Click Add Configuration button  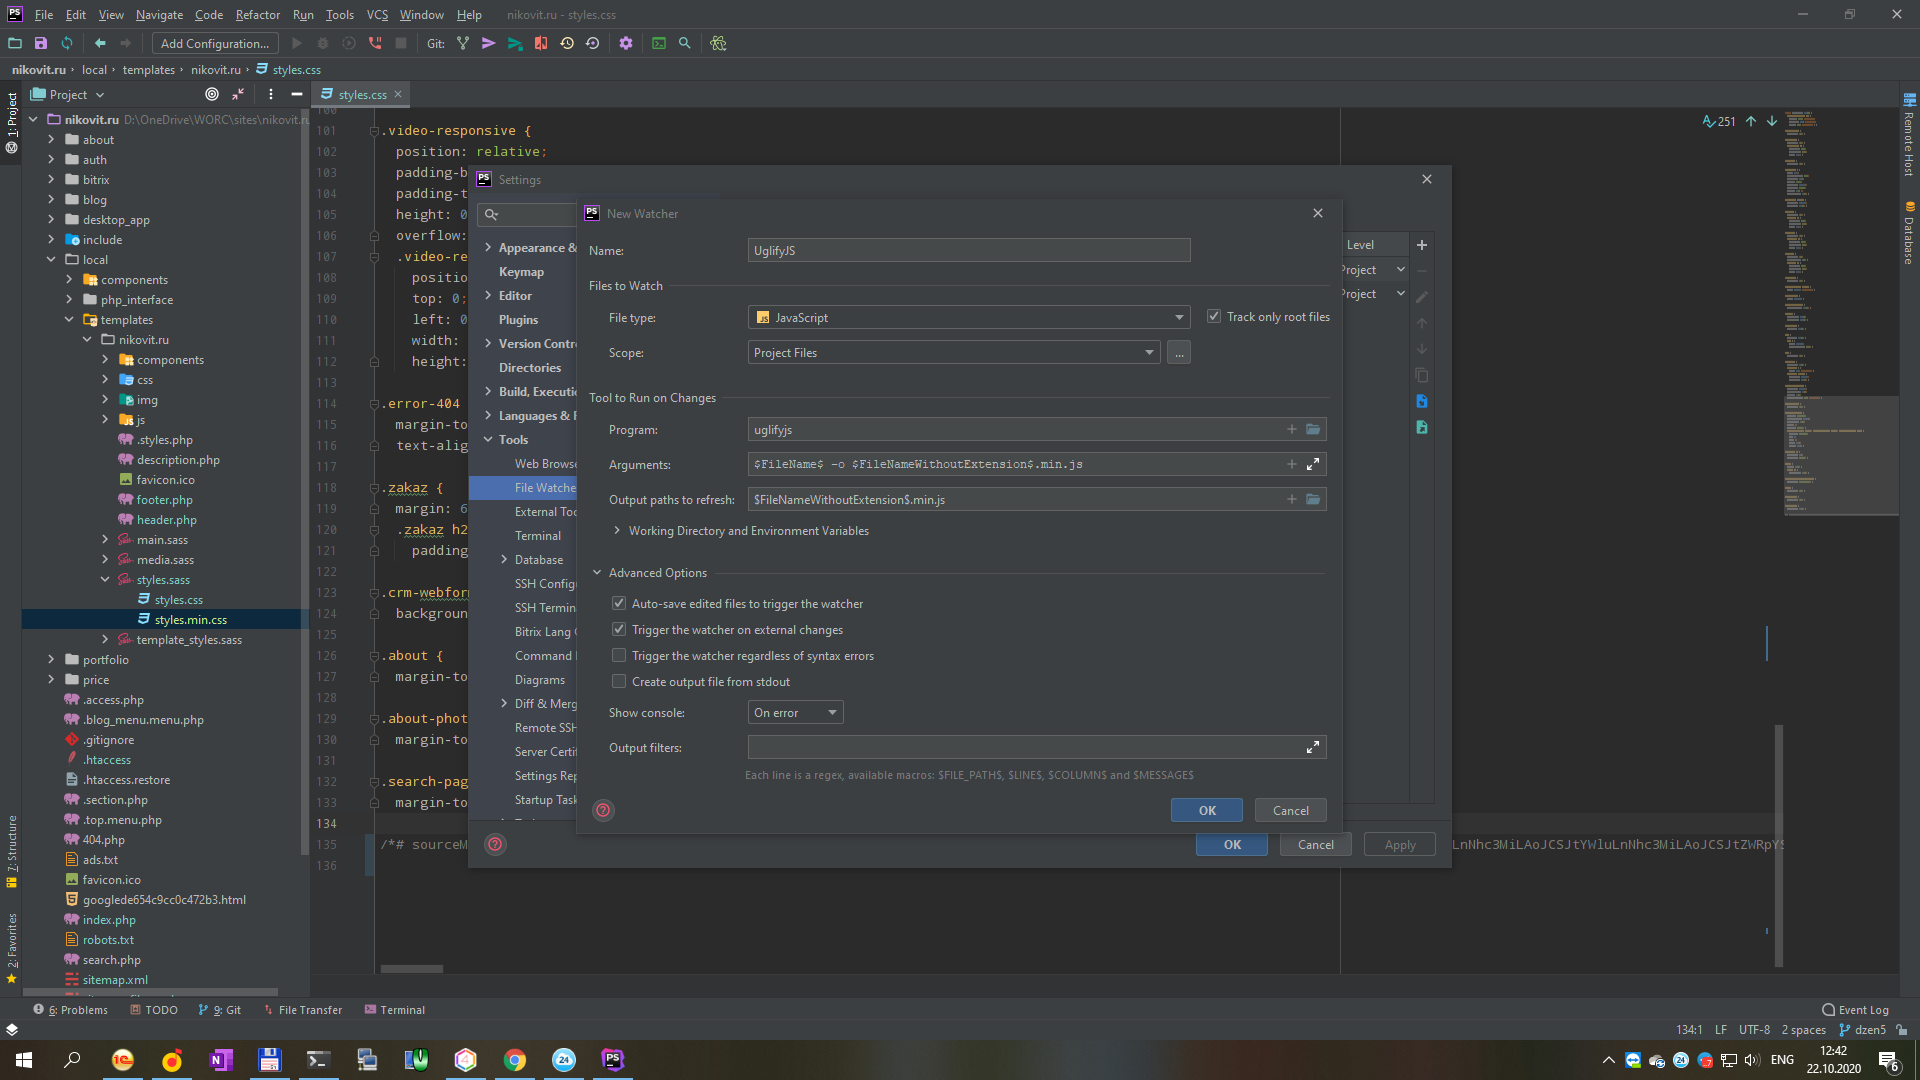(215, 43)
